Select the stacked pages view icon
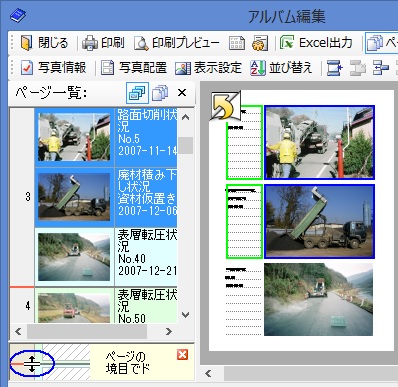Viewport: 398px width, 387px height. click(x=160, y=93)
